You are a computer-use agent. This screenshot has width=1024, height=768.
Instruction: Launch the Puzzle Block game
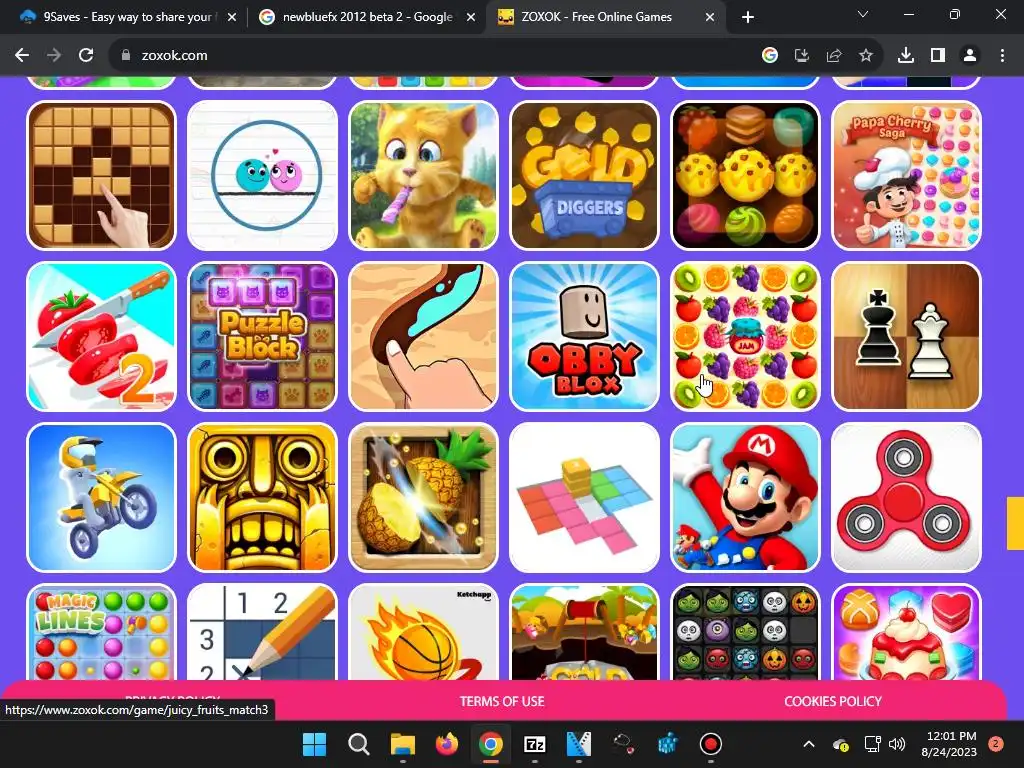(263, 336)
